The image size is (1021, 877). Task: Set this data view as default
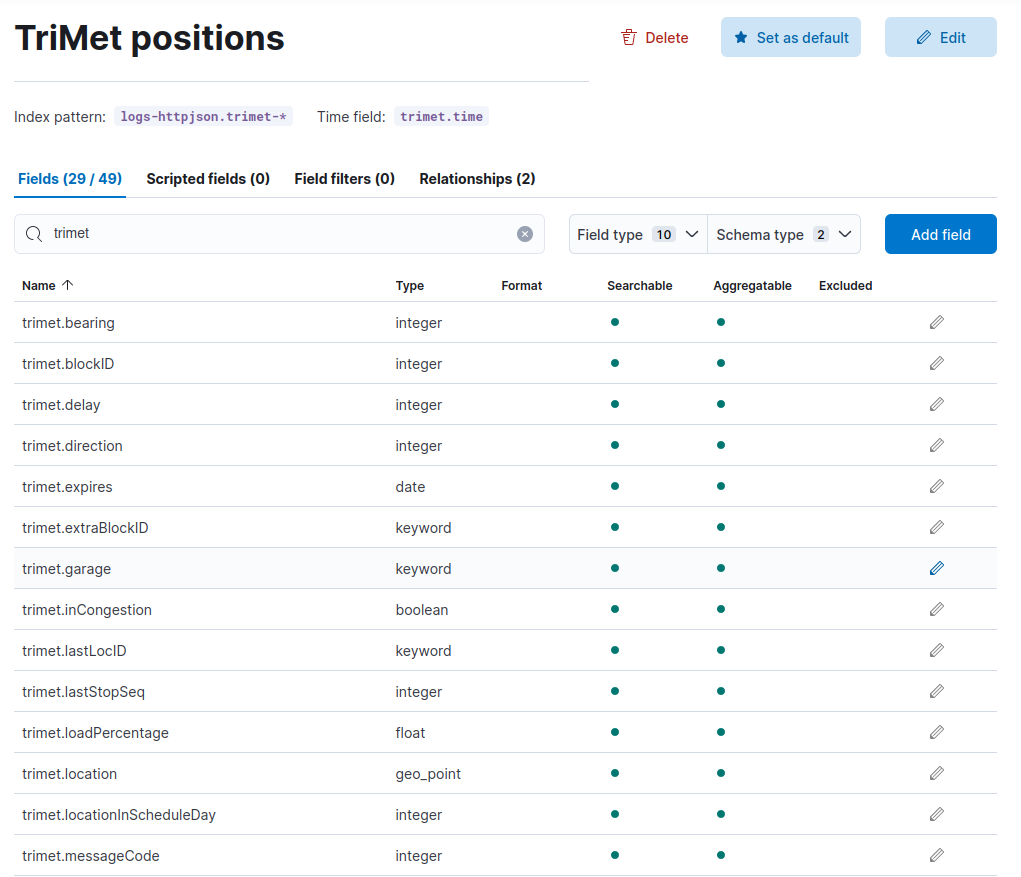(x=790, y=38)
